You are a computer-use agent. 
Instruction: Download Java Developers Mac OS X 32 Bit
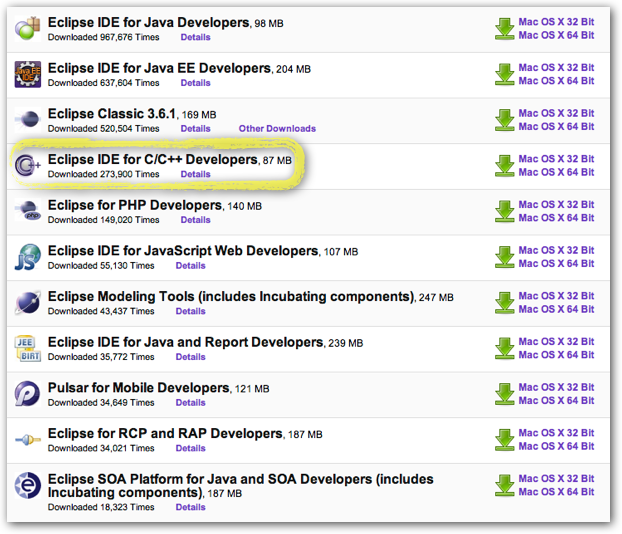pyautogui.click(x=556, y=22)
